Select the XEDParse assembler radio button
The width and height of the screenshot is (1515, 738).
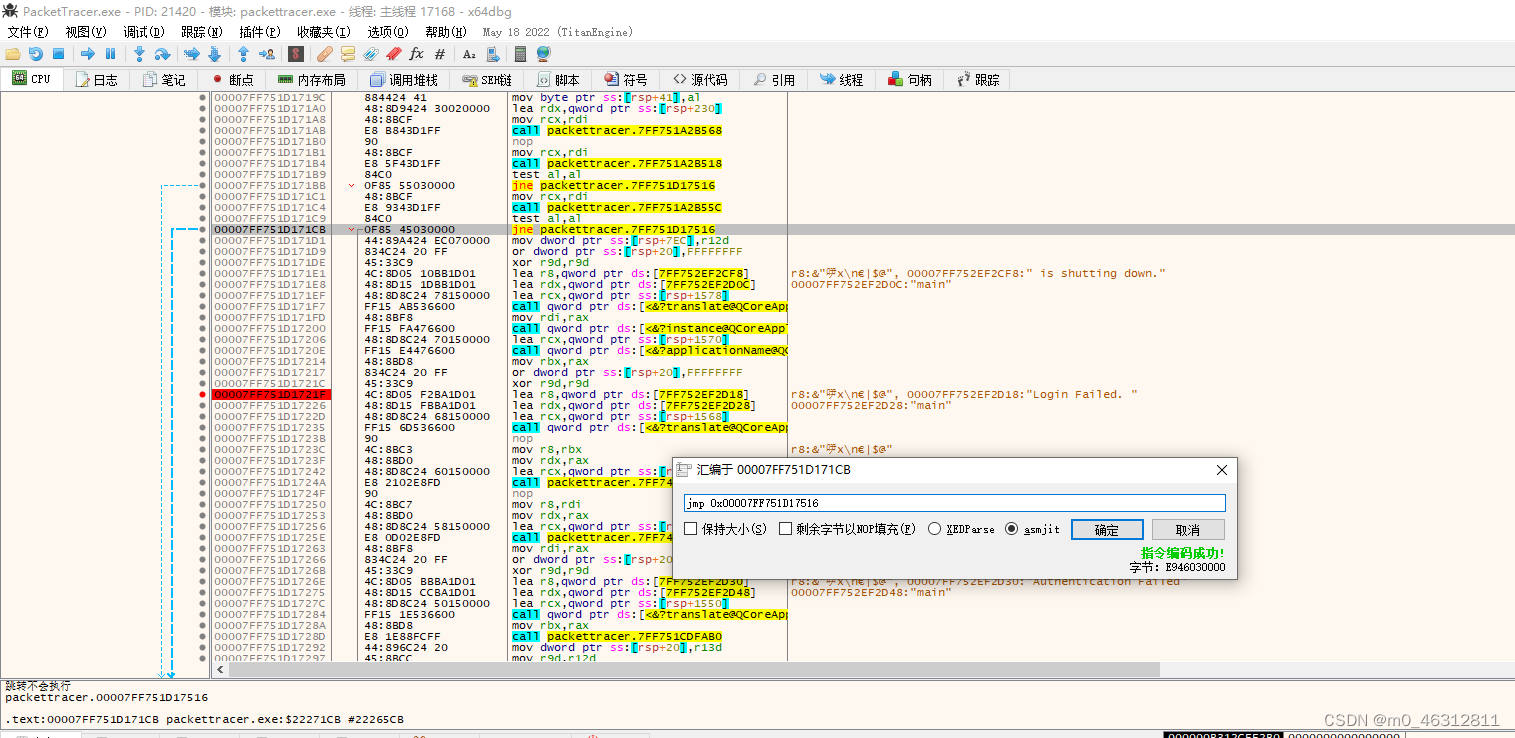[934, 529]
